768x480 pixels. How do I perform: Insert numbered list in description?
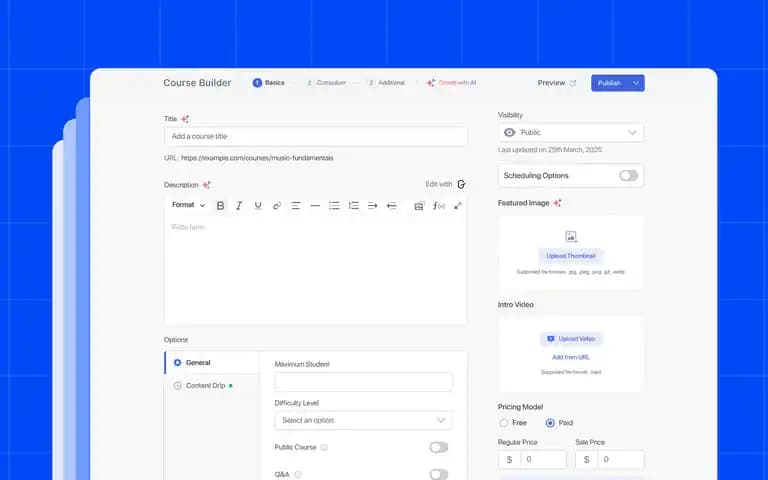353,206
